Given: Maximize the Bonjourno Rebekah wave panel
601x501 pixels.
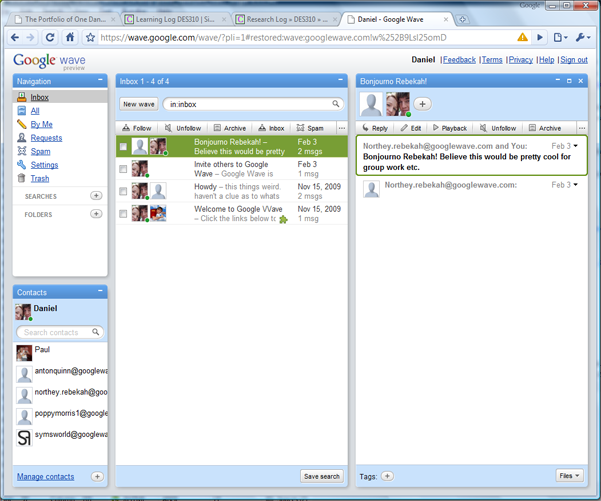Looking at the screenshot, I should click(569, 81).
